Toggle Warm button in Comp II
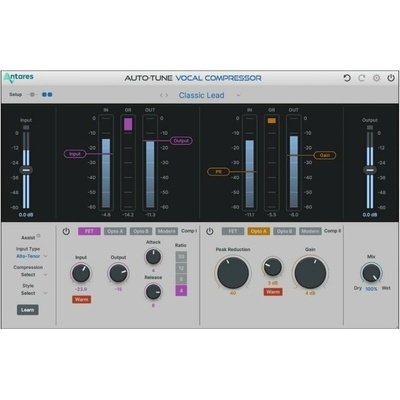 [273, 292]
